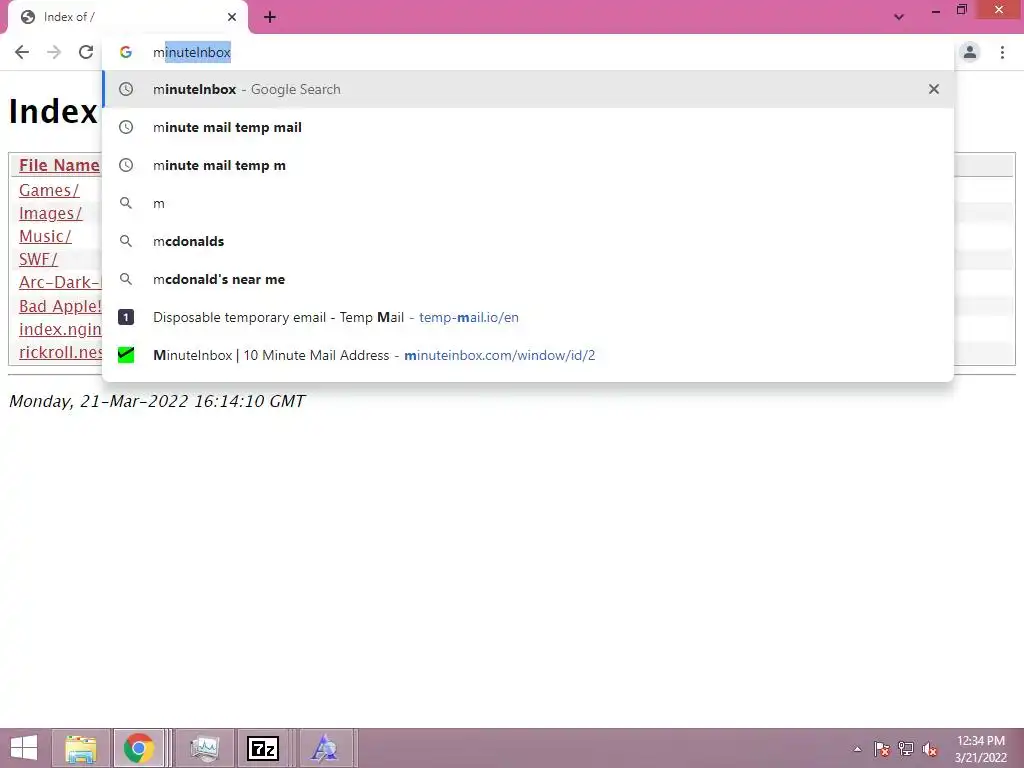Open the minuteinbox.com/window/id/2 suggestion

528,355
